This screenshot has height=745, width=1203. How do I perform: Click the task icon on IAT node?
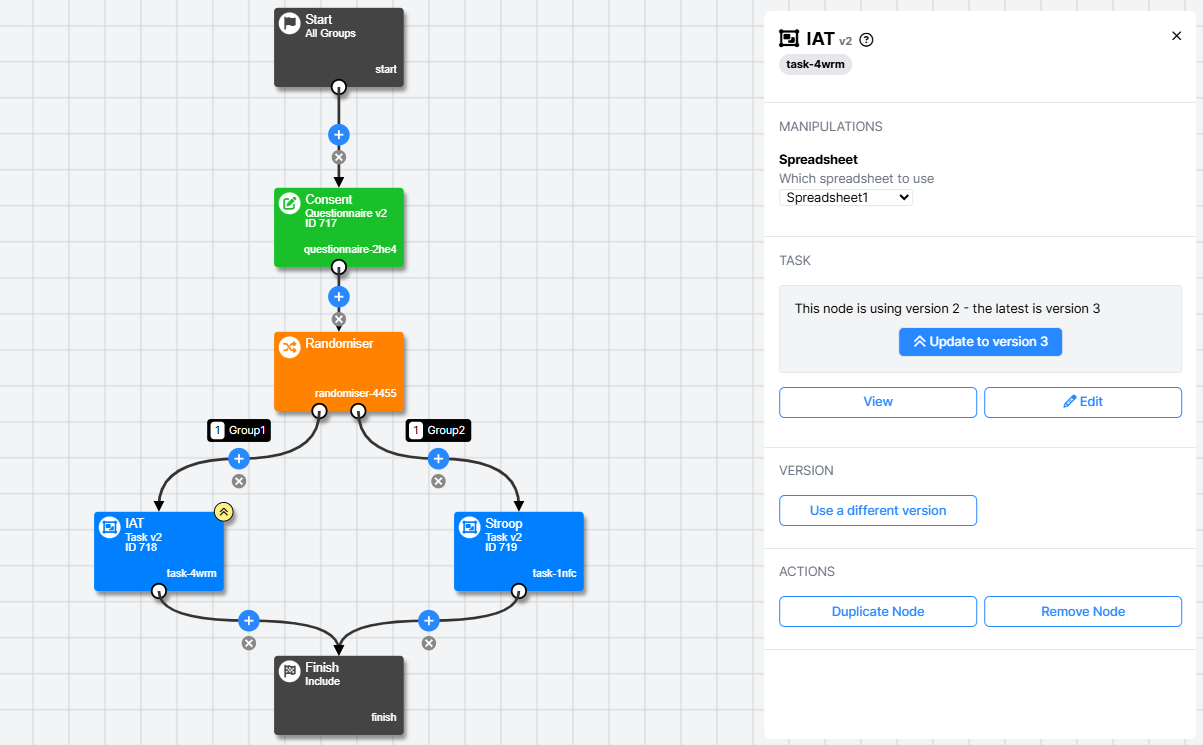coord(109,528)
